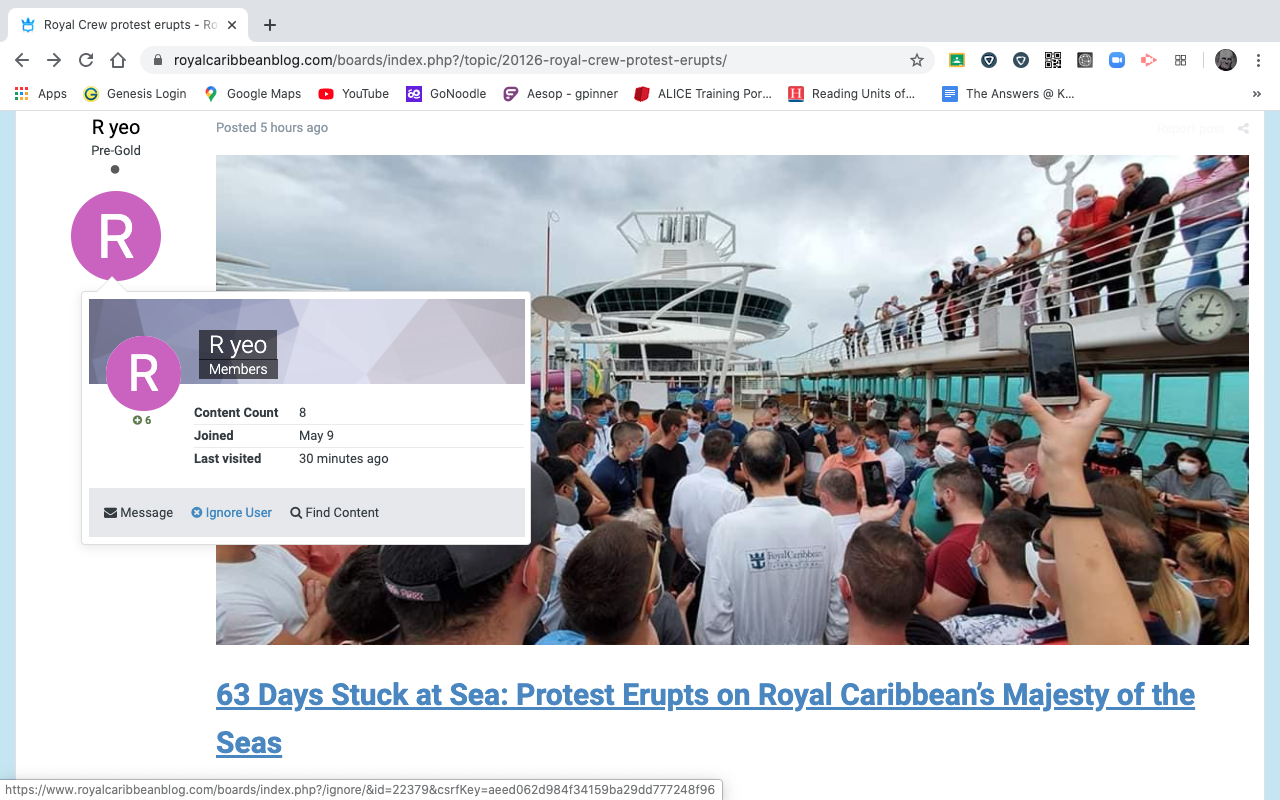Open the GoNoodle bookmark
This screenshot has height=800, width=1280.
point(446,94)
